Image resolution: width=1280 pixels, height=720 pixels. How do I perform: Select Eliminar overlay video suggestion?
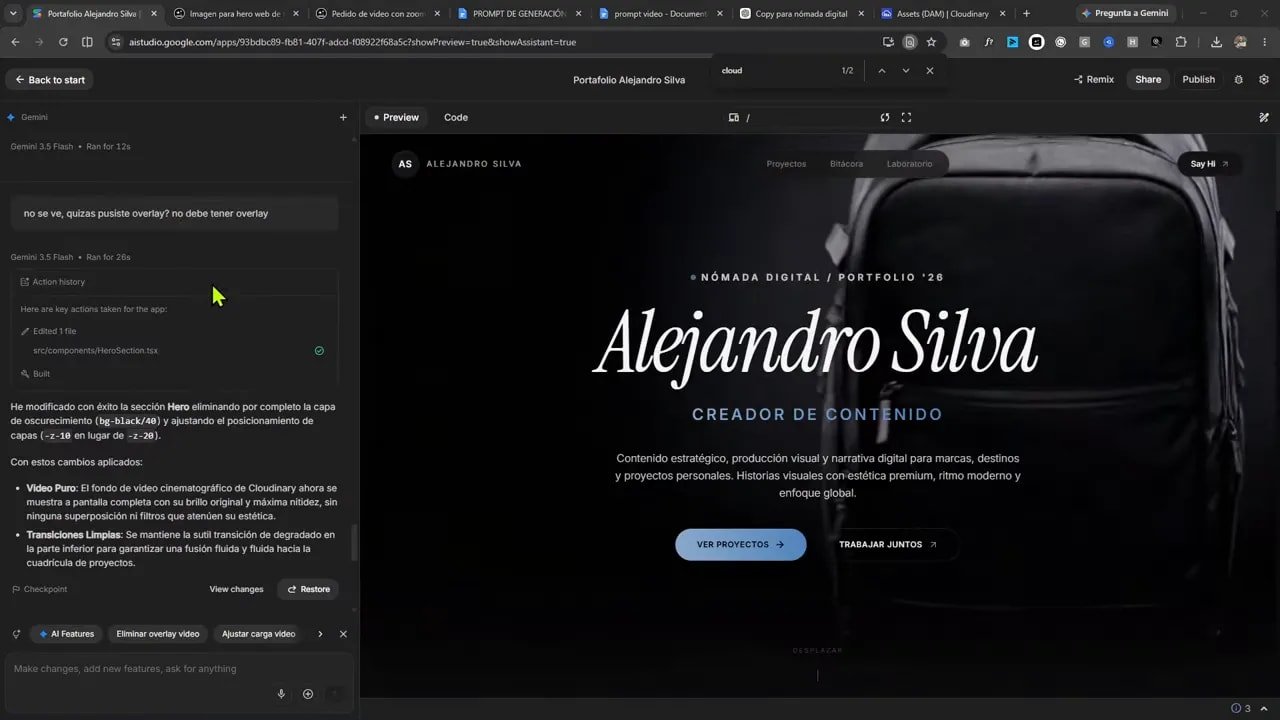coord(158,634)
